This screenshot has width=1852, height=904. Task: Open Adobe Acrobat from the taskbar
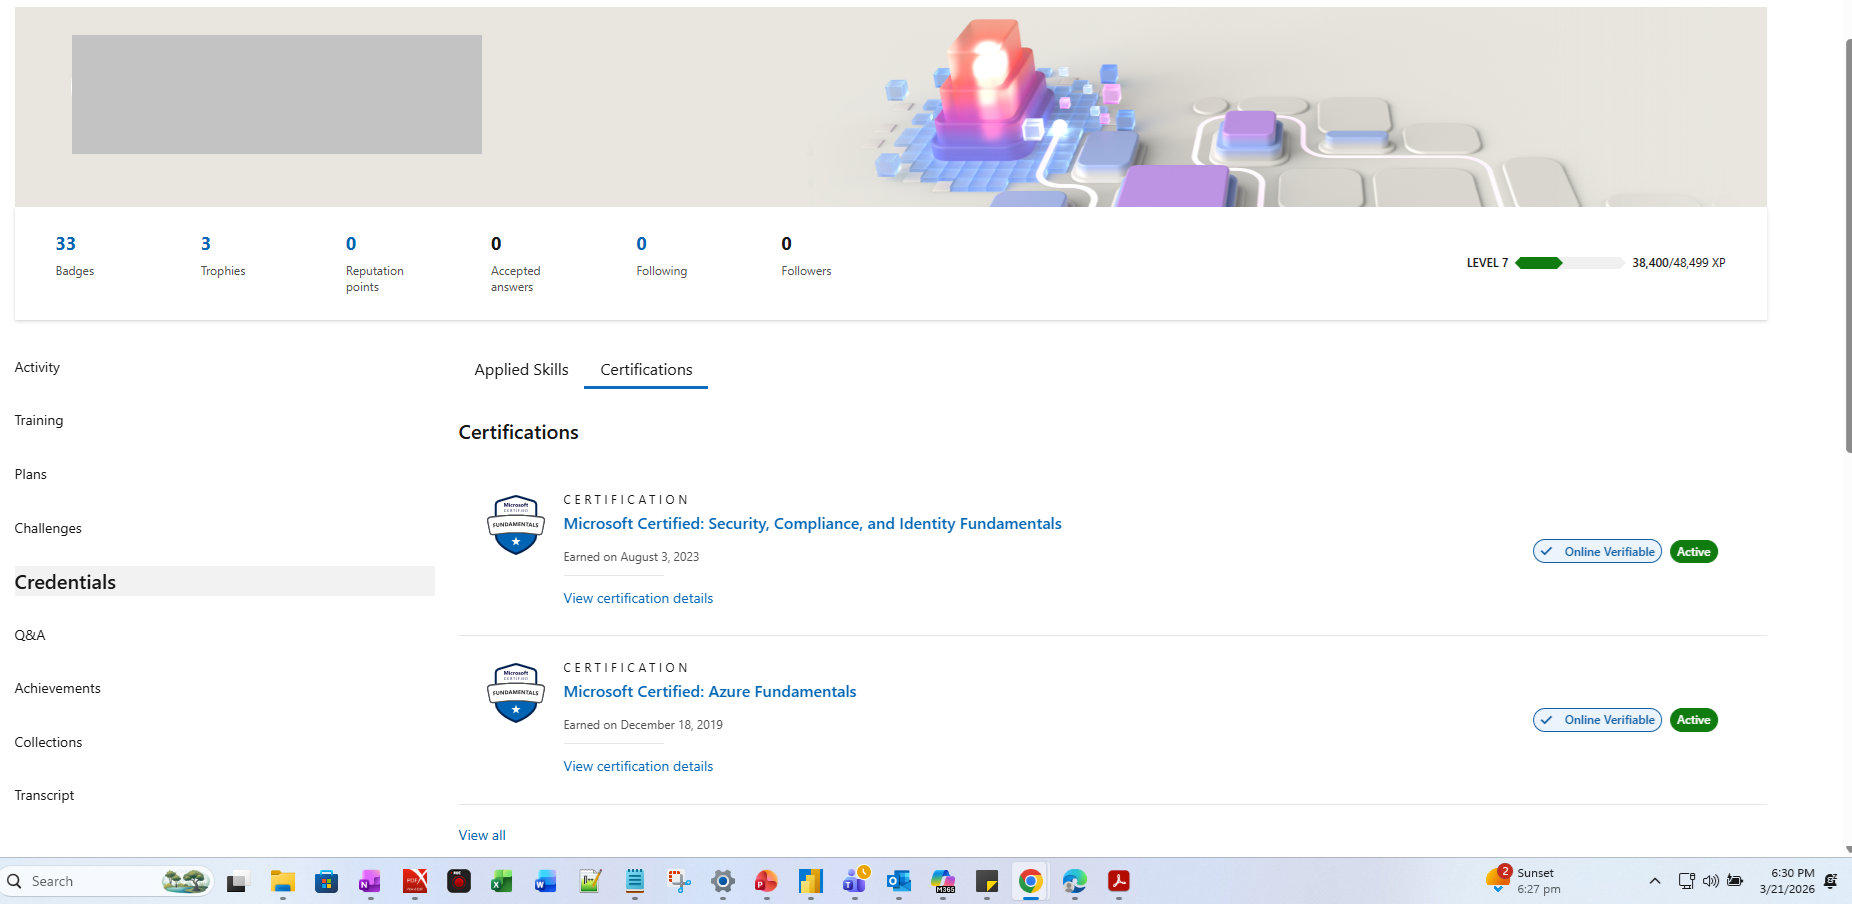click(1119, 881)
